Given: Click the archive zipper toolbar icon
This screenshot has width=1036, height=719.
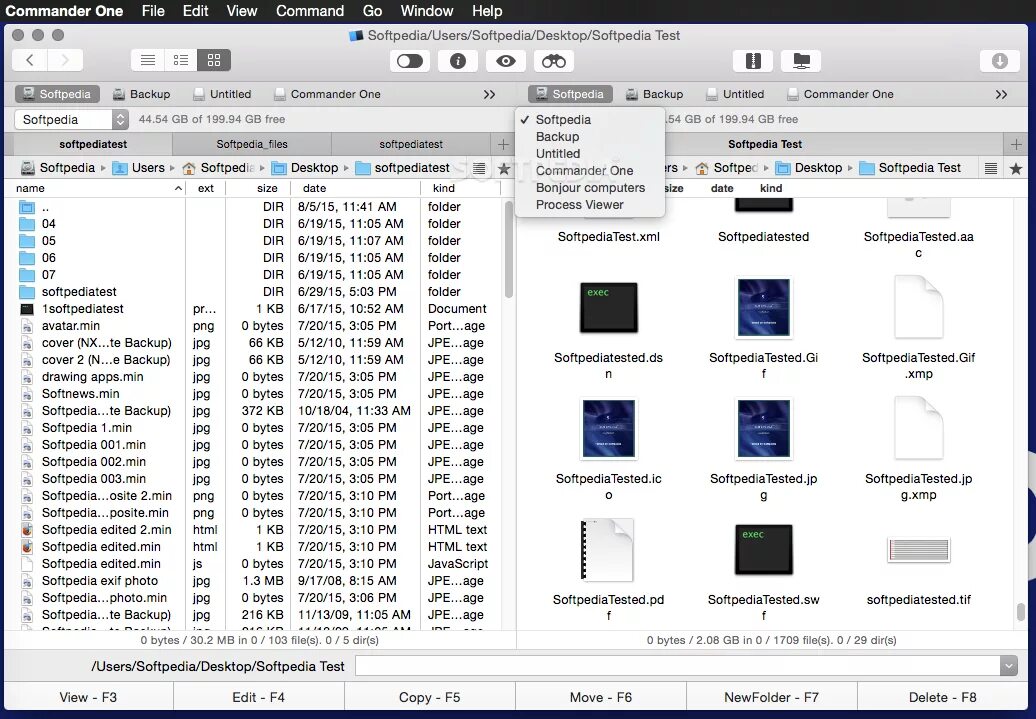Looking at the screenshot, I should click(753, 61).
